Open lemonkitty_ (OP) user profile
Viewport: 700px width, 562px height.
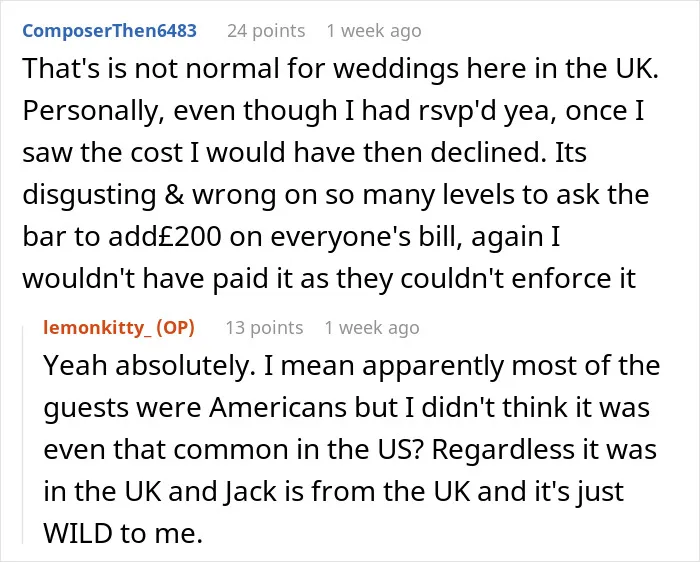(119, 328)
